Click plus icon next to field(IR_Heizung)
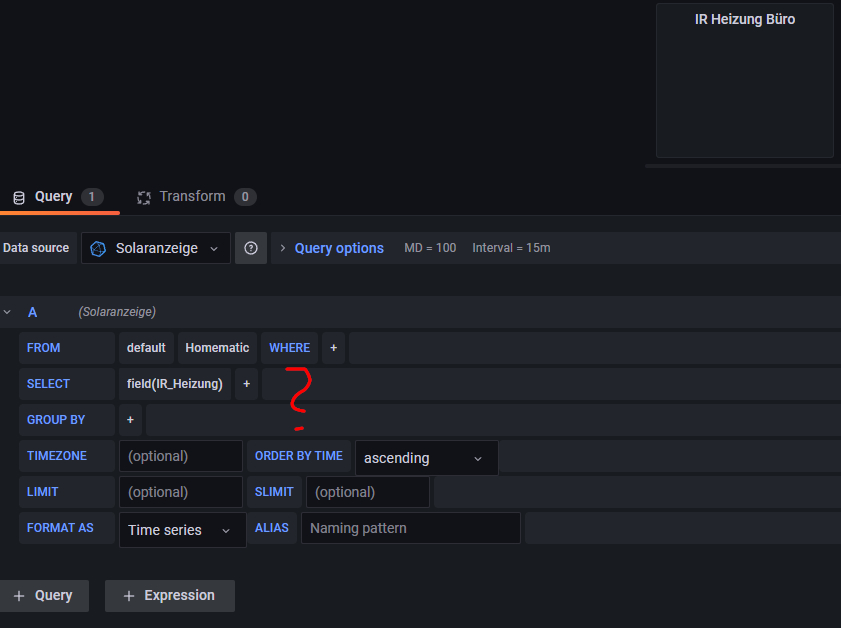The height and width of the screenshot is (628, 841). 246,384
